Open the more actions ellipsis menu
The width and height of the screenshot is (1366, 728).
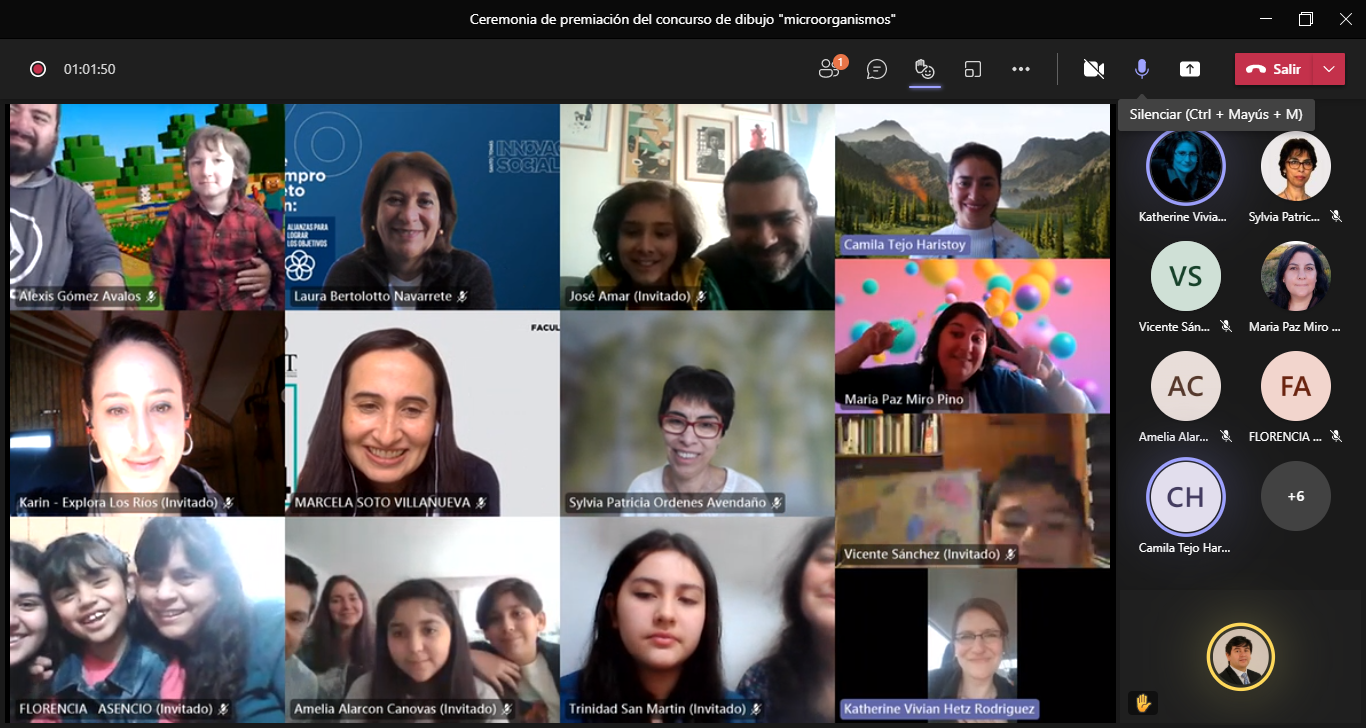1021,69
